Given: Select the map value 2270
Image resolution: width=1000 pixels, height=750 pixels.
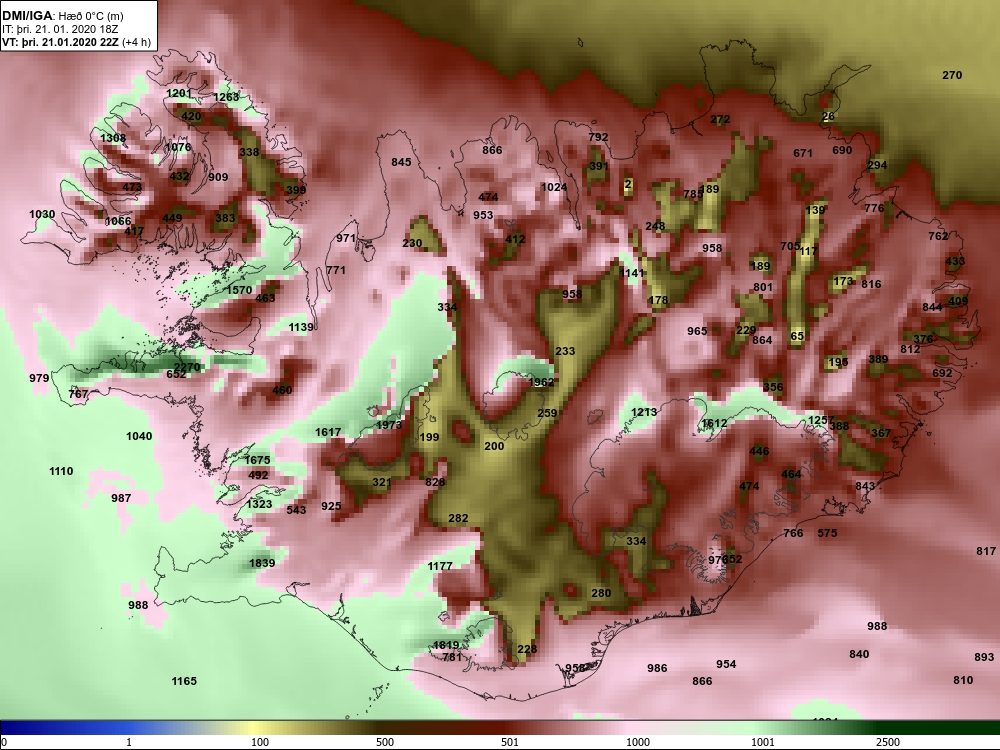Looking at the screenshot, I should [x=187, y=367].
